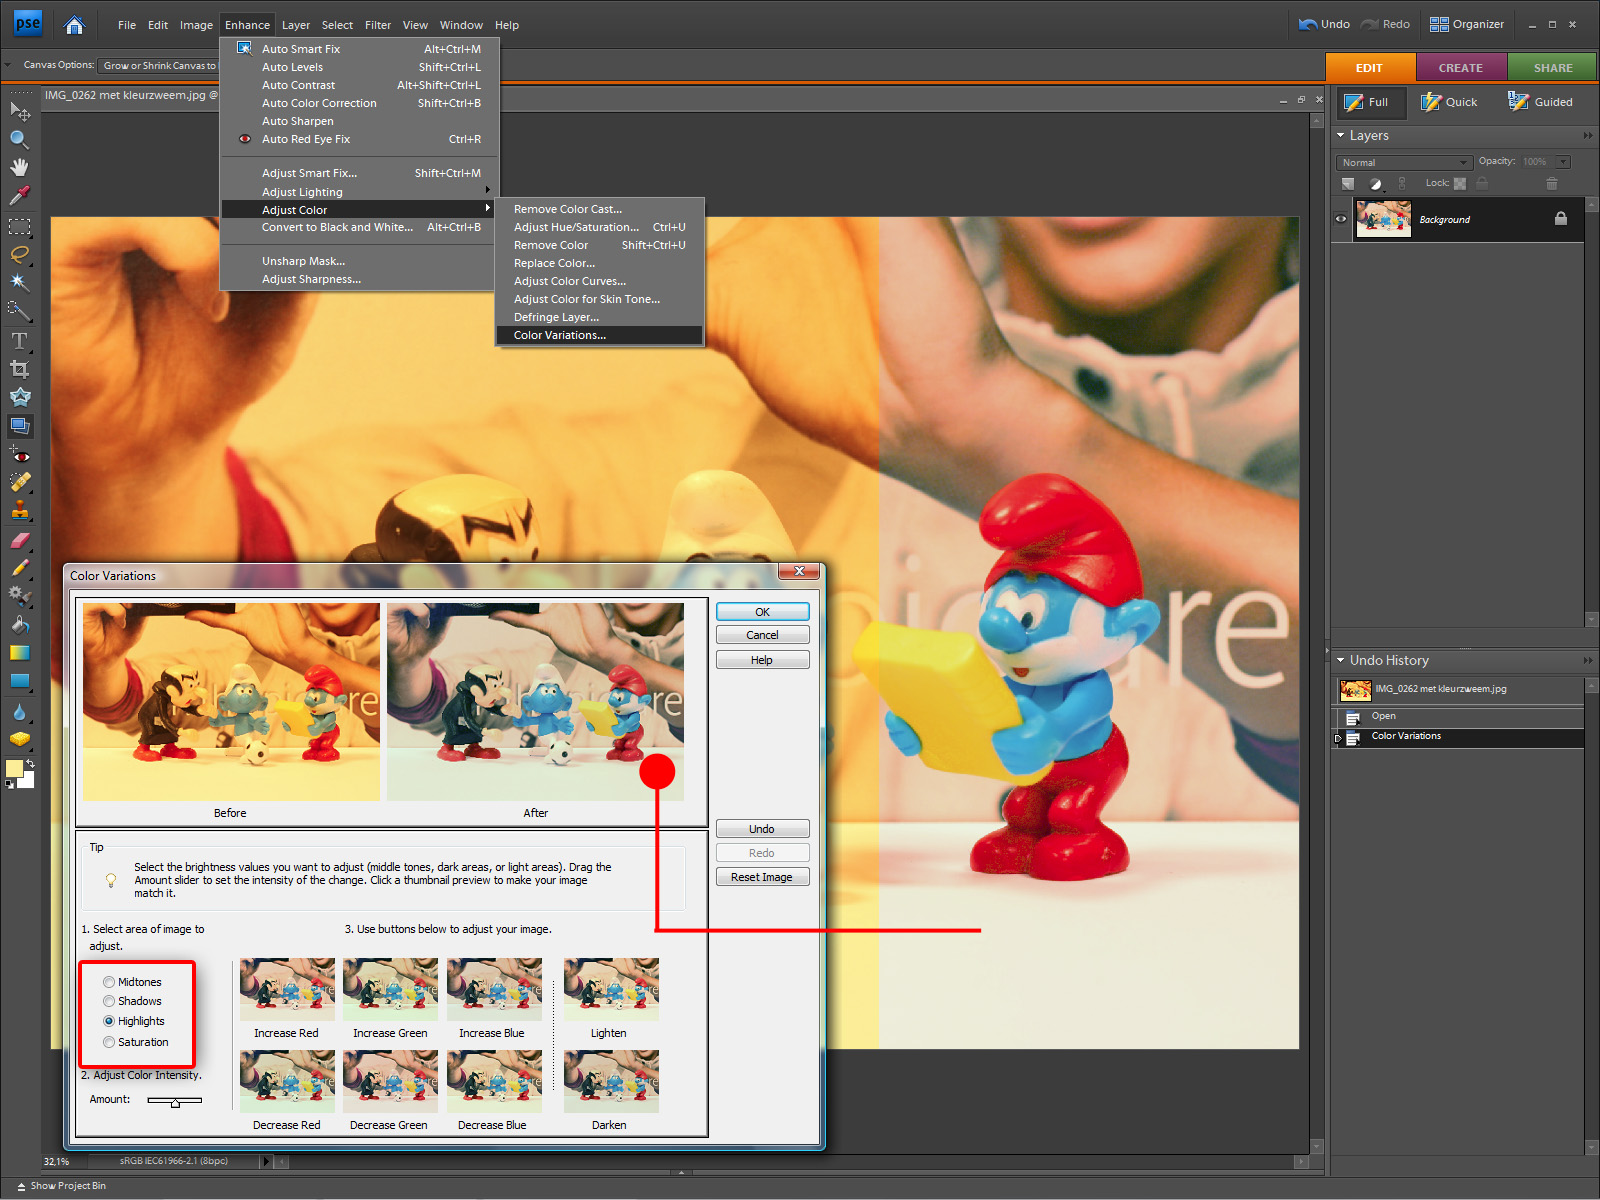Expand the Show Project Bin
Image resolution: width=1600 pixels, height=1200 pixels.
[x=61, y=1186]
